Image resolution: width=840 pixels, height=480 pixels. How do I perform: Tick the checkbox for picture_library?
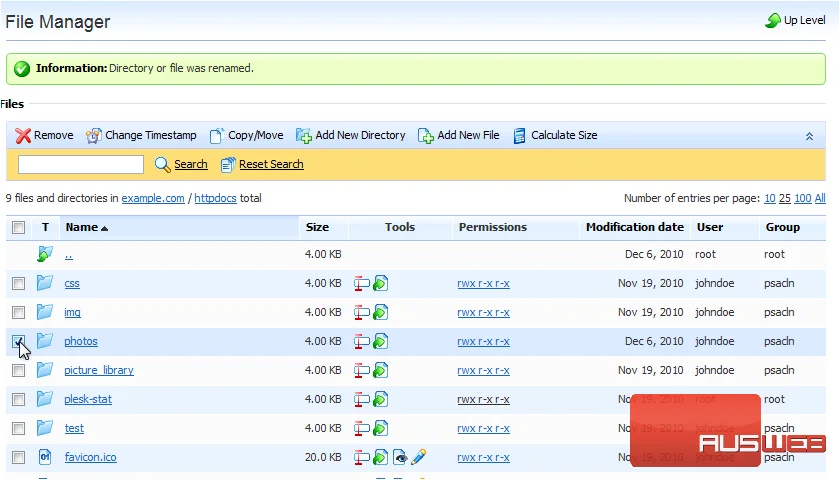pyautogui.click(x=19, y=370)
